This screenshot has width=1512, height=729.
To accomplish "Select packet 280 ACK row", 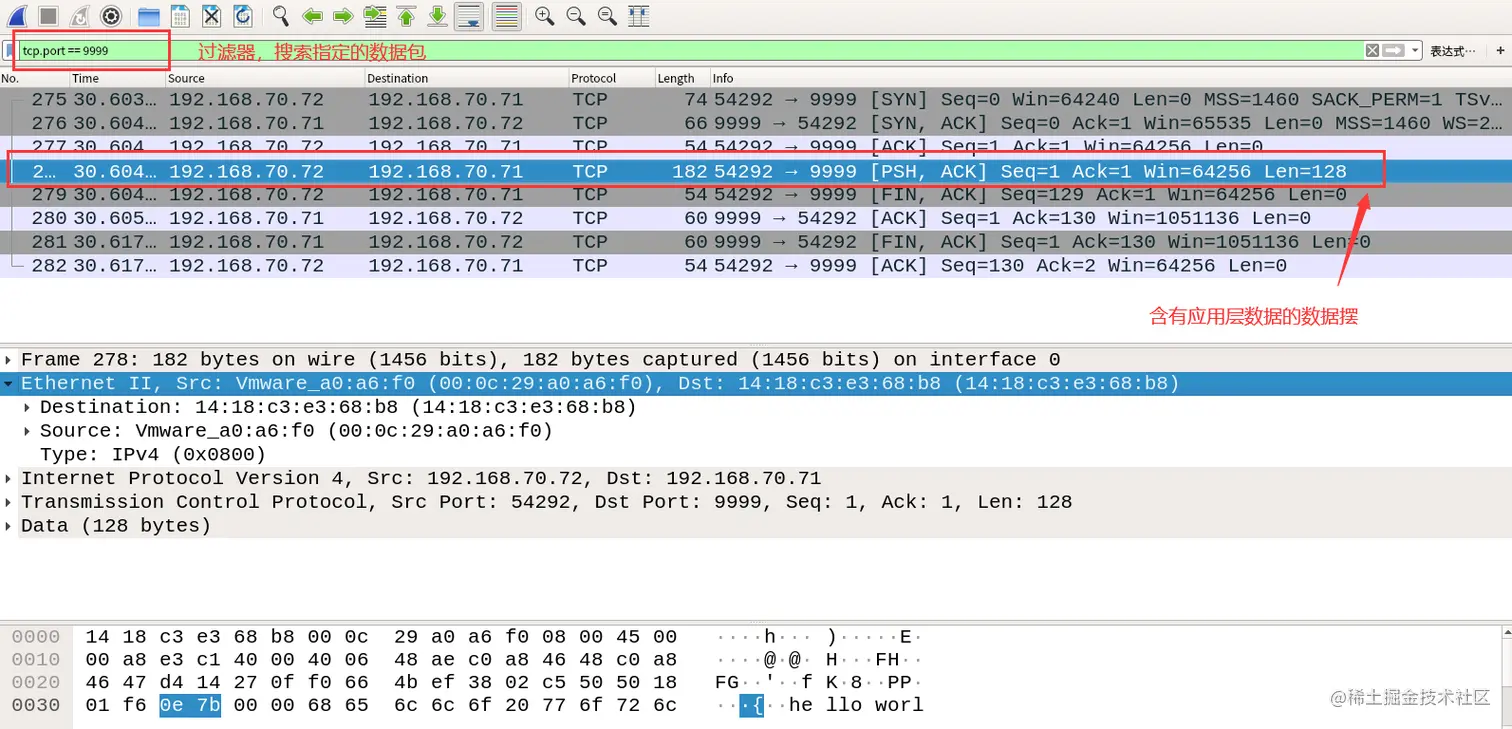I will [x=756, y=218].
